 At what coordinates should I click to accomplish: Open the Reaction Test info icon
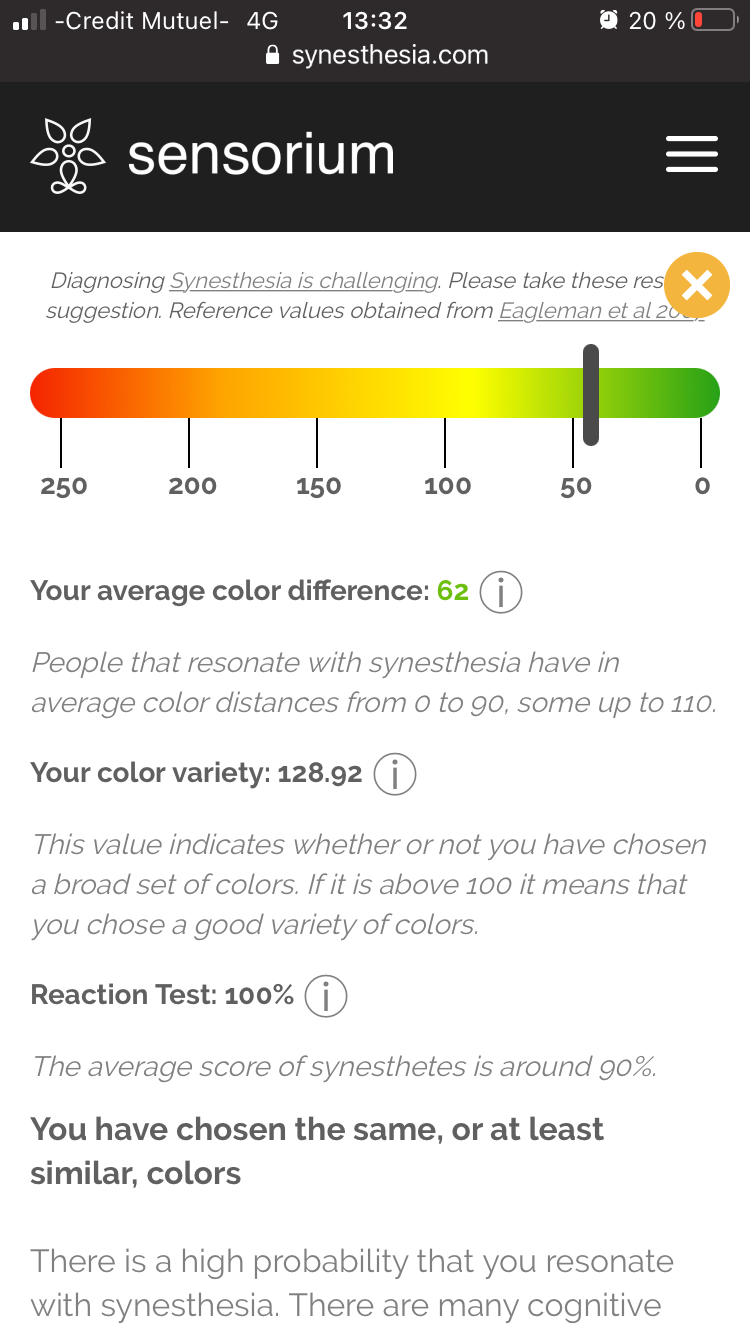(325, 996)
